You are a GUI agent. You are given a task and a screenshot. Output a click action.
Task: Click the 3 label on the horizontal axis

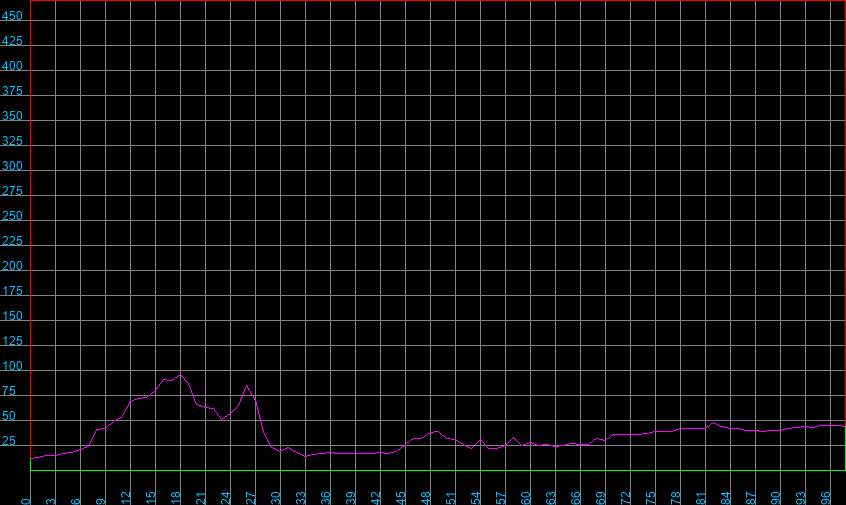pos(51,501)
